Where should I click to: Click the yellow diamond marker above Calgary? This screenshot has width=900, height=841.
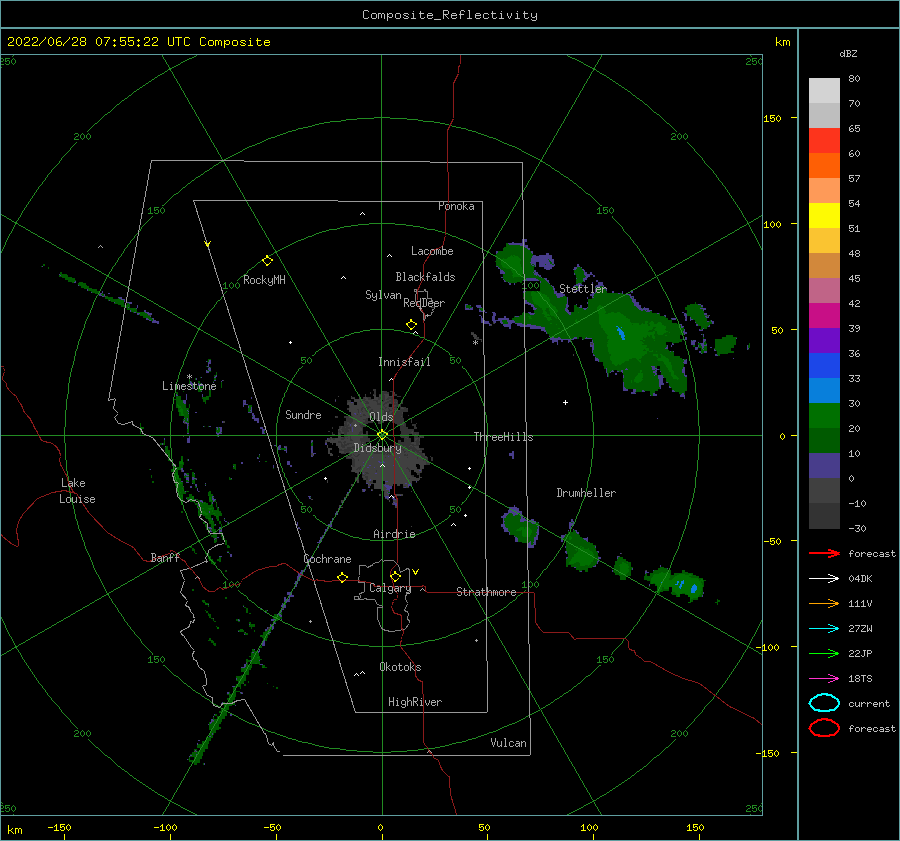pyautogui.click(x=395, y=576)
